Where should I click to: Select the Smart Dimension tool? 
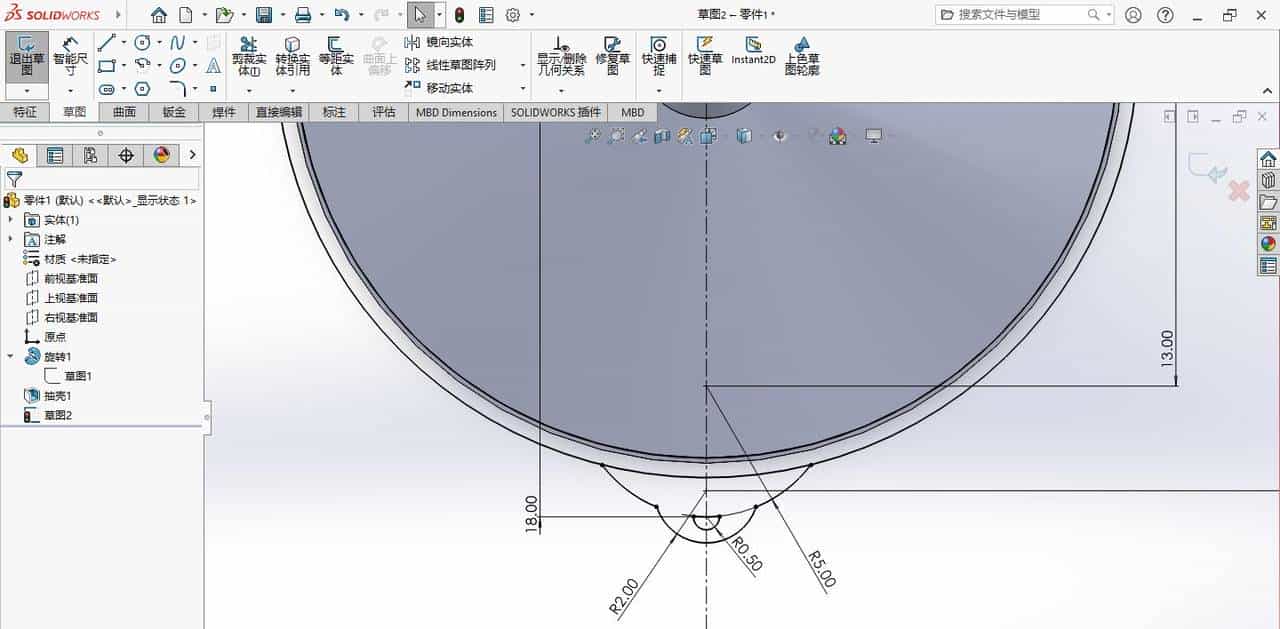68,55
